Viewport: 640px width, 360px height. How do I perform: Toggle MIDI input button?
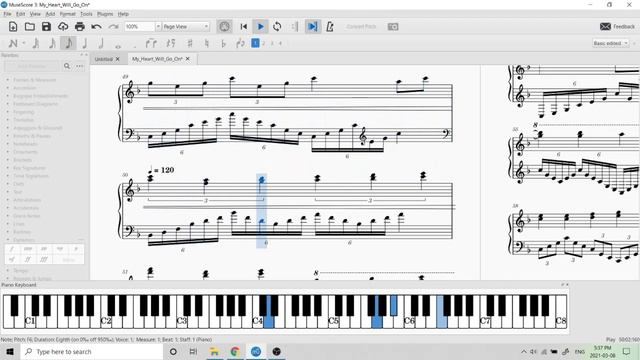[x=224, y=27]
